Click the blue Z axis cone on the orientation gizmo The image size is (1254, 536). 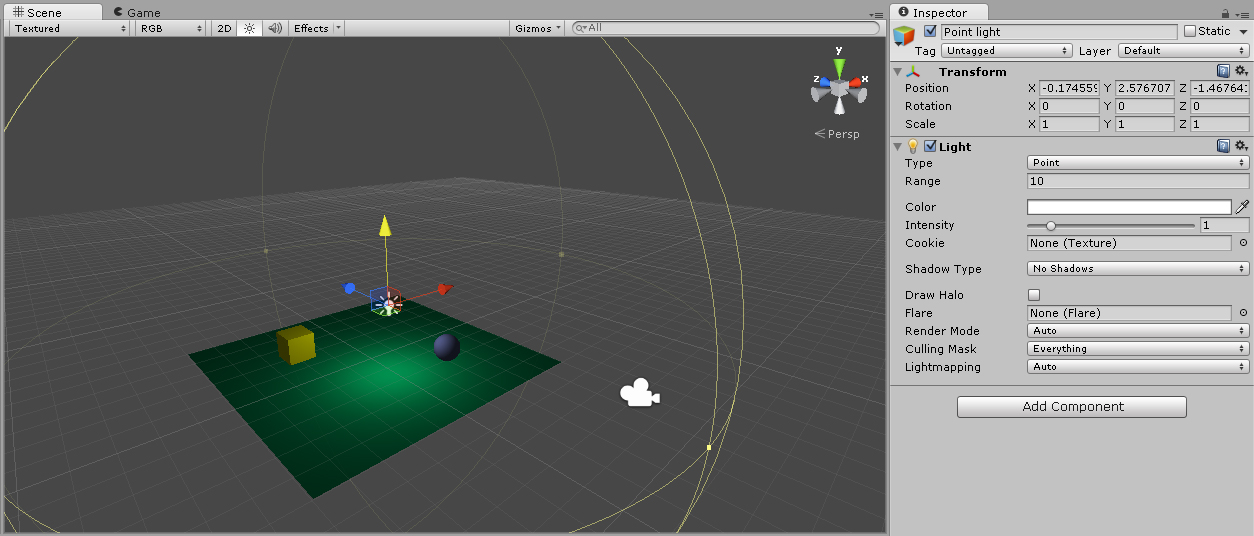[823, 81]
